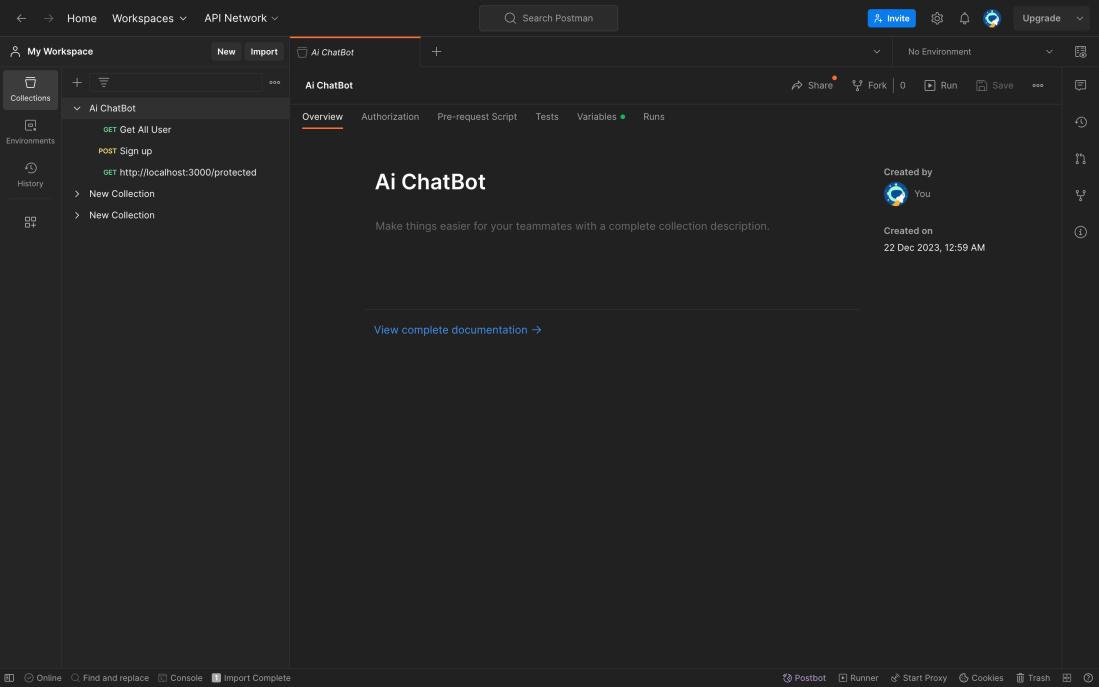This screenshot has height=687, width=1099.
Task: Open settings gear icon in header
Action: tap(937, 18)
